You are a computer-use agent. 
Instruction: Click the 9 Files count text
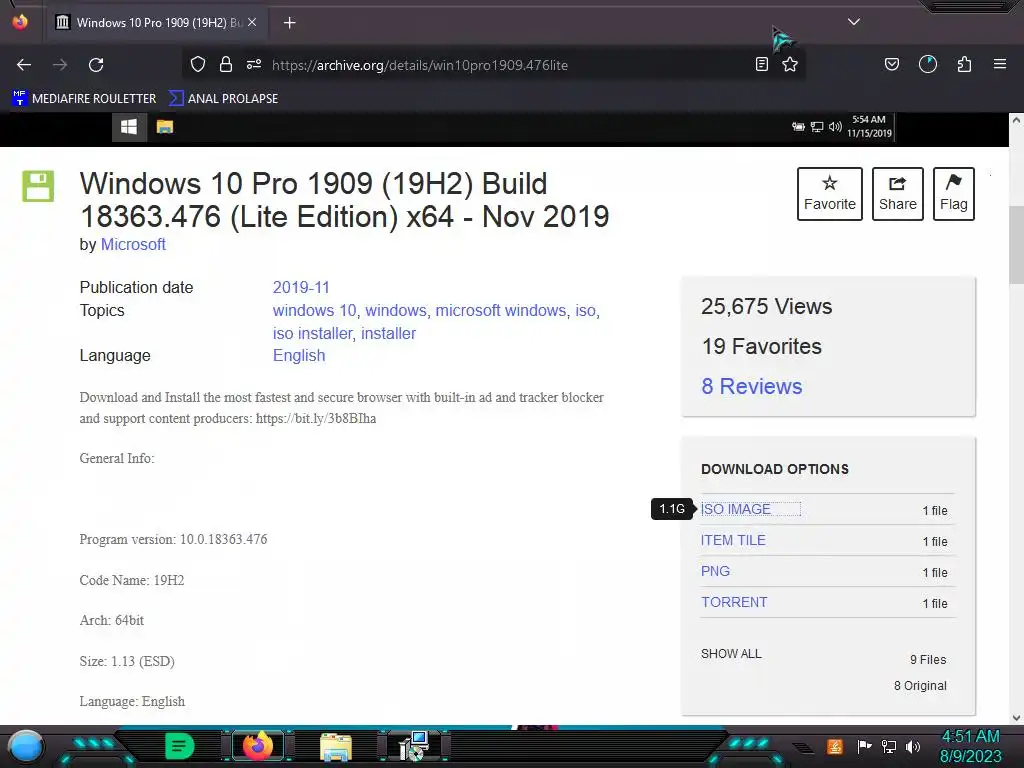tap(928, 660)
